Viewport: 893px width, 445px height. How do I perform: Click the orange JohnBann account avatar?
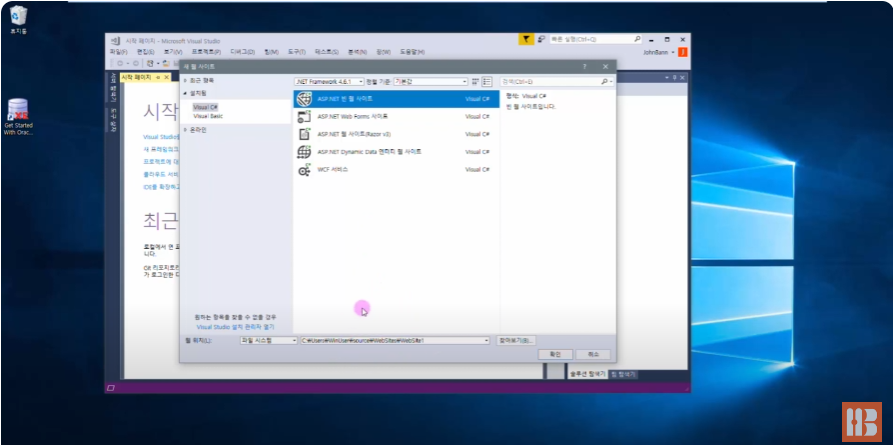[682, 52]
